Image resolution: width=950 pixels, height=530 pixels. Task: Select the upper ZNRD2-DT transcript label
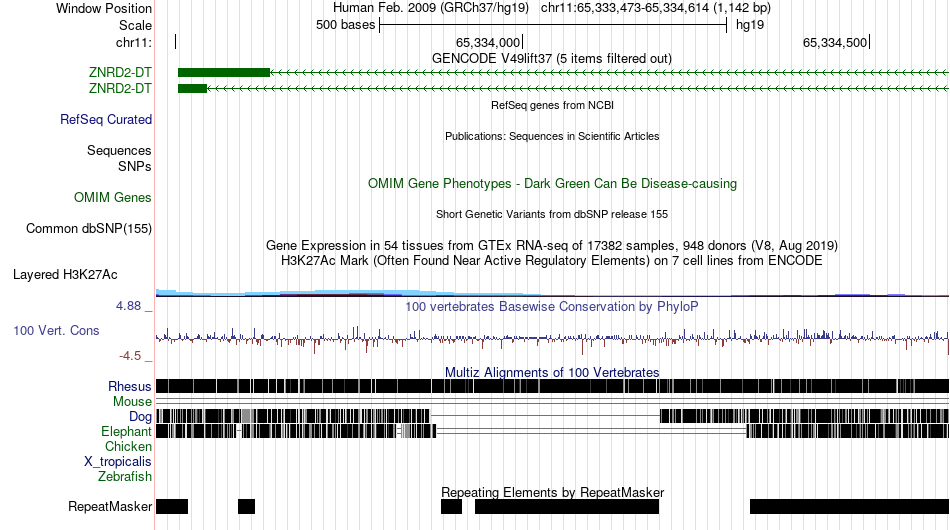(x=120, y=73)
